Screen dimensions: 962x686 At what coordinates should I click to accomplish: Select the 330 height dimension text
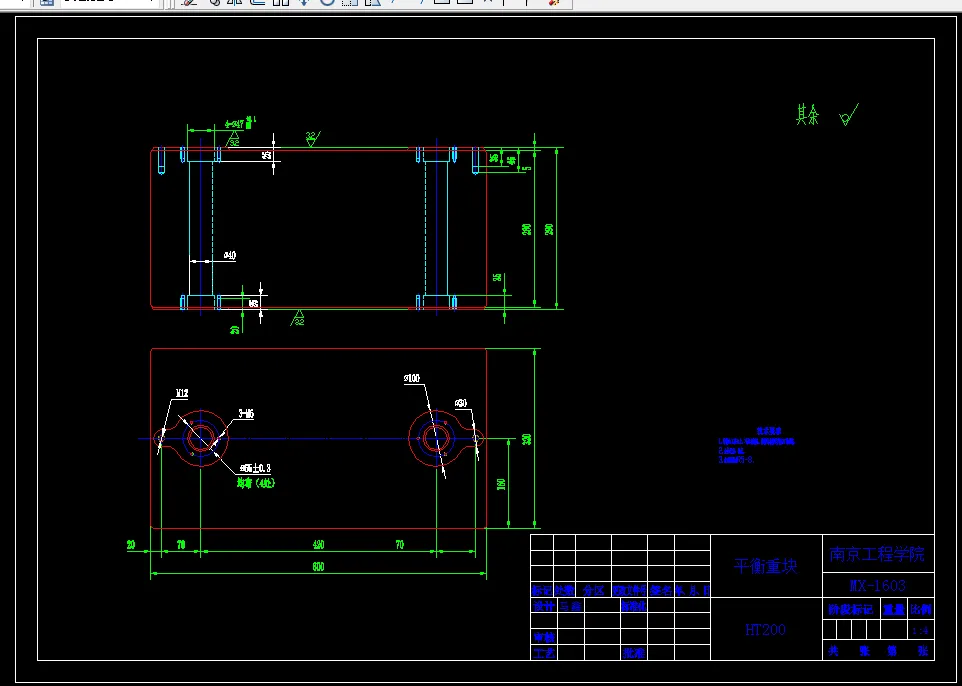(526, 439)
